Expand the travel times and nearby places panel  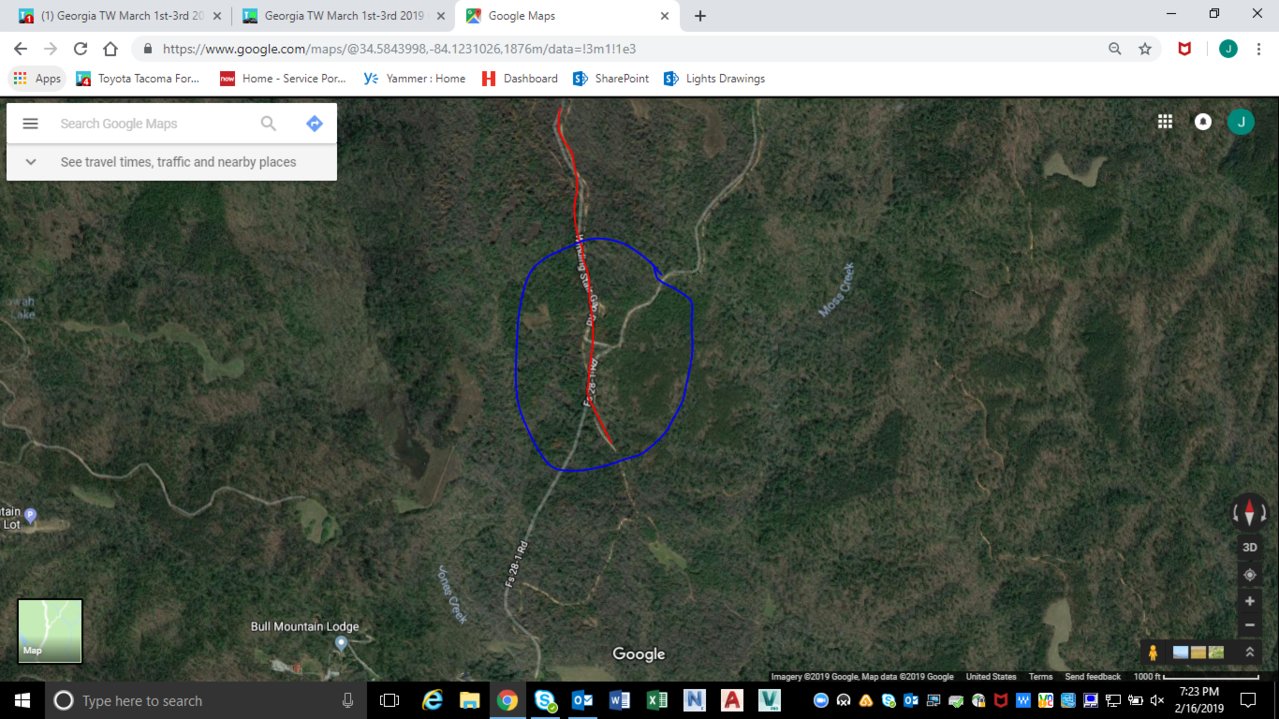point(171,162)
